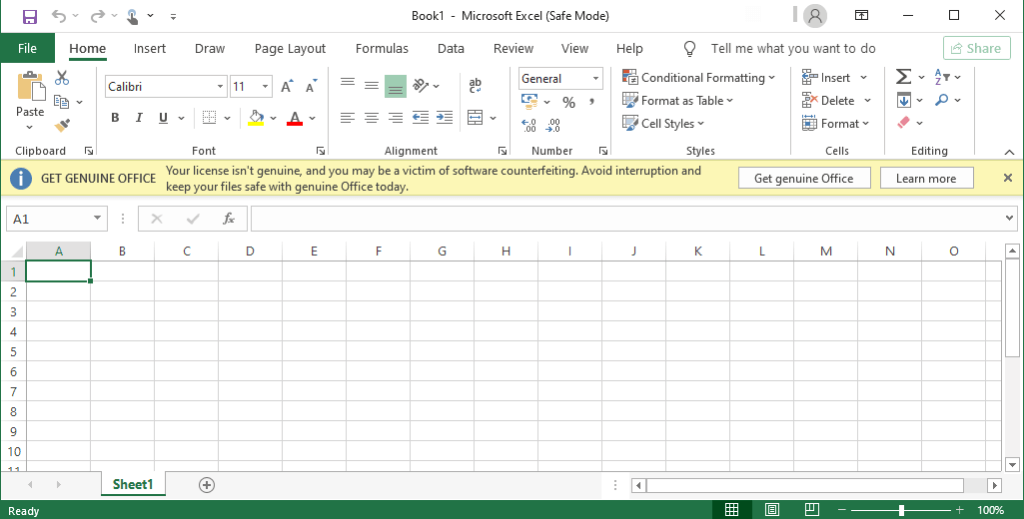Open the Calibri font name dropdown

point(219,87)
